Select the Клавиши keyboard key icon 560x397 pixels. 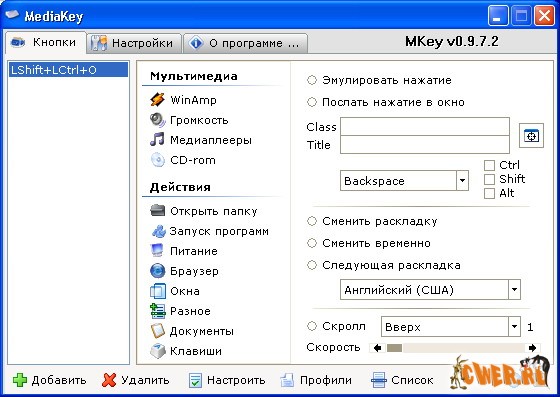pyautogui.click(x=158, y=351)
